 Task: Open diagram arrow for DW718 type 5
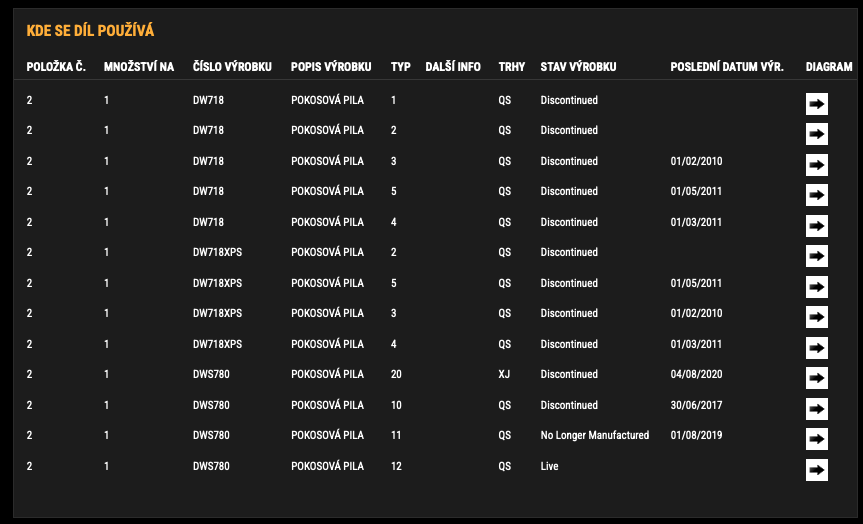[x=817, y=195]
